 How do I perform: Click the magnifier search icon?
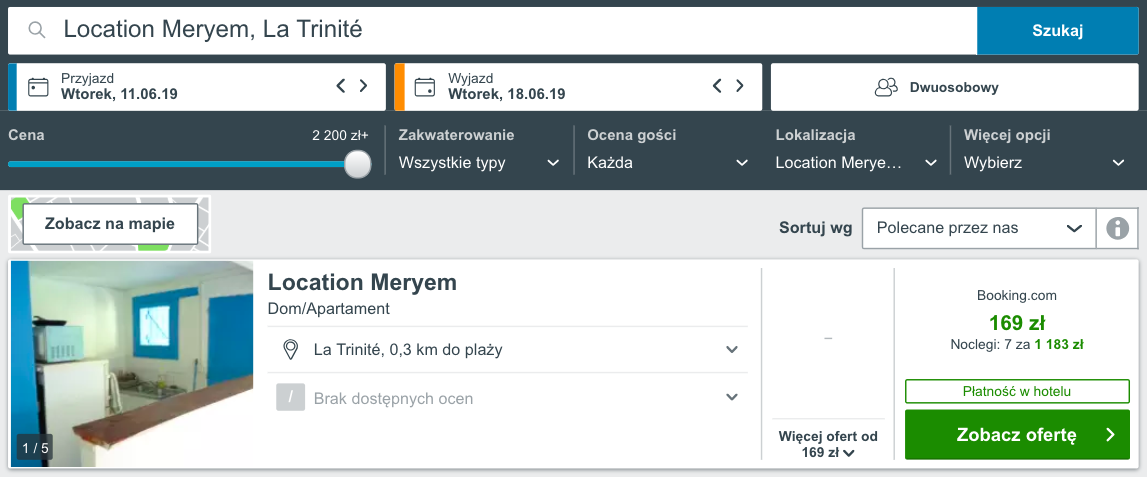(37, 30)
